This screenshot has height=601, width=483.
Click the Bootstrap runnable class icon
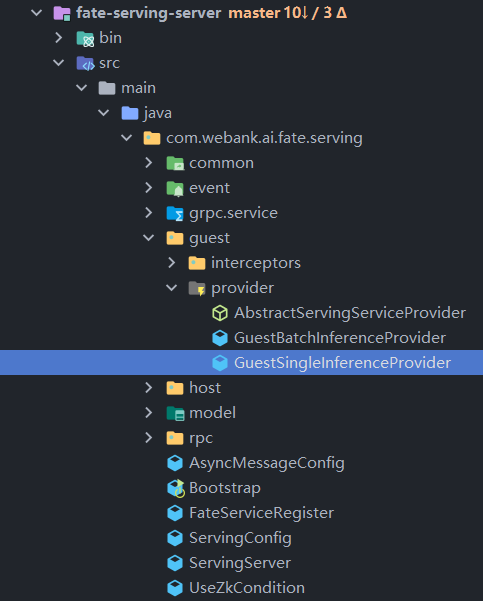(x=176, y=488)
